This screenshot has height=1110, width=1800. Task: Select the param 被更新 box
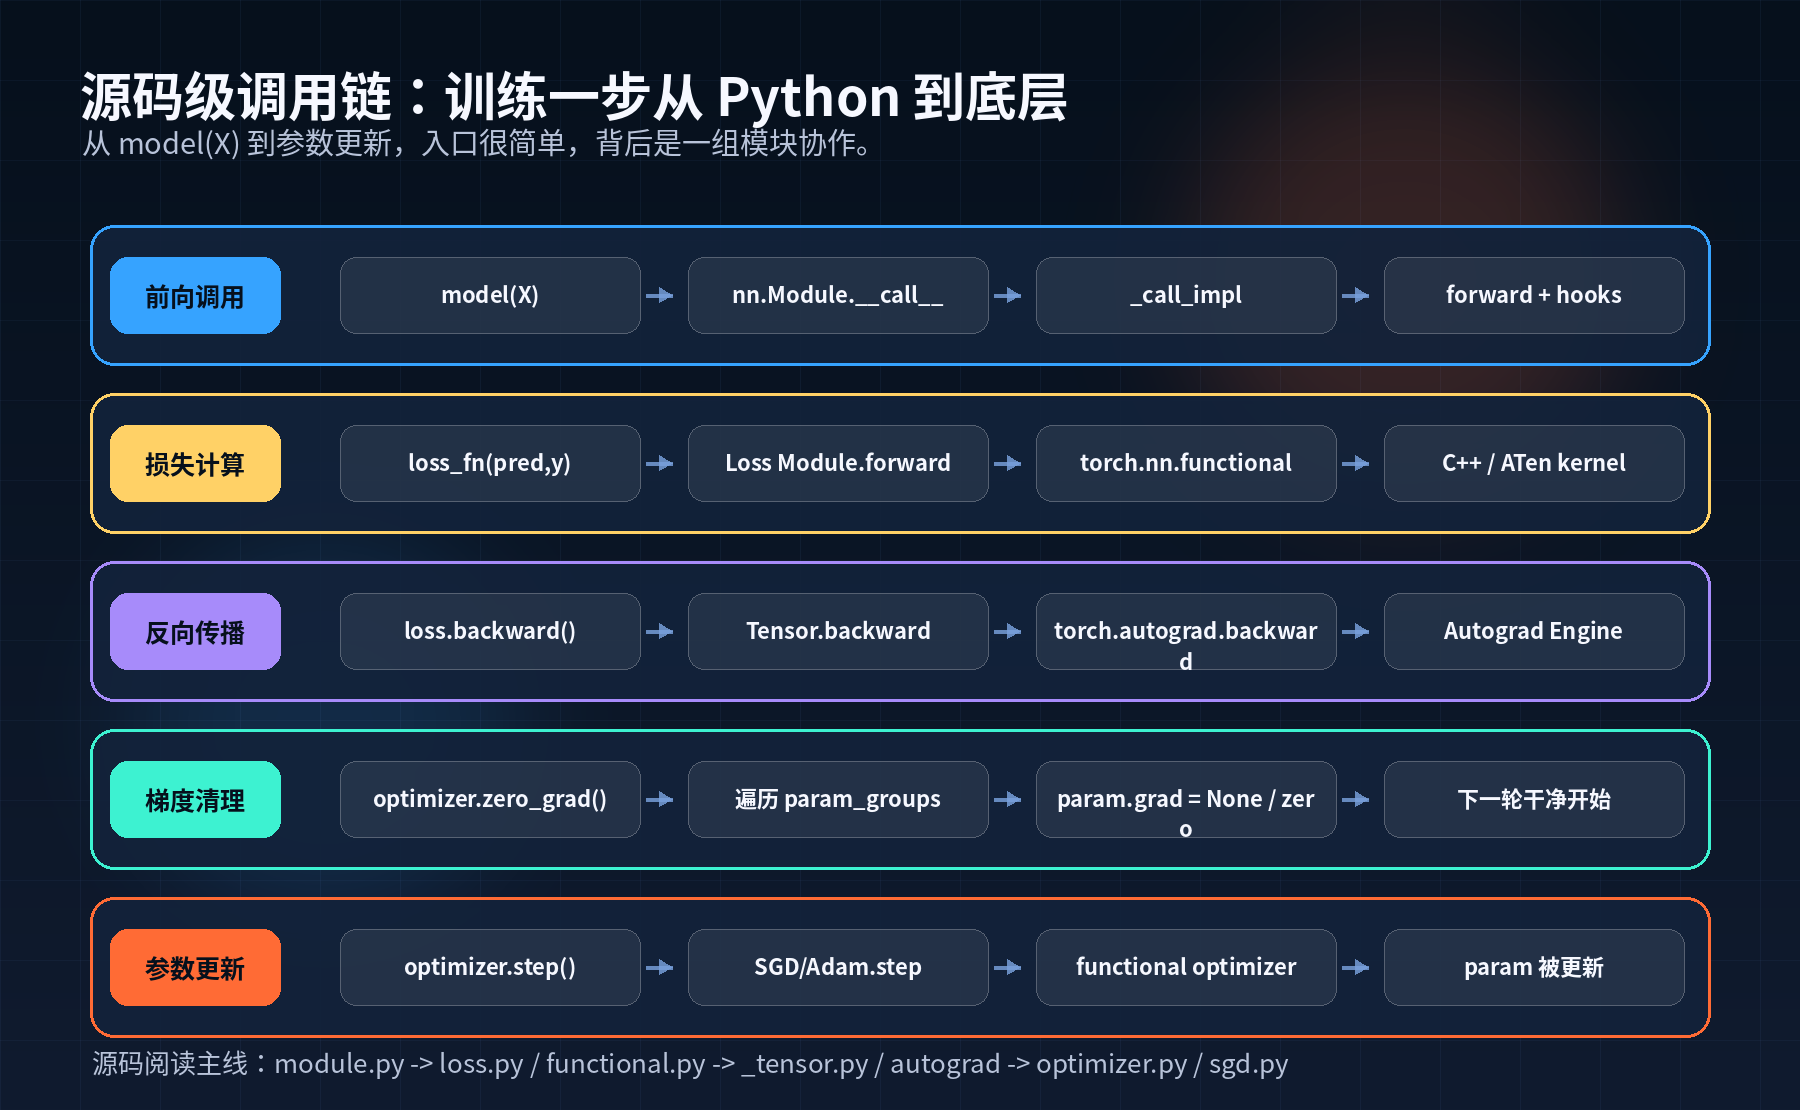pyautogui.click(x=1534, y=967)
